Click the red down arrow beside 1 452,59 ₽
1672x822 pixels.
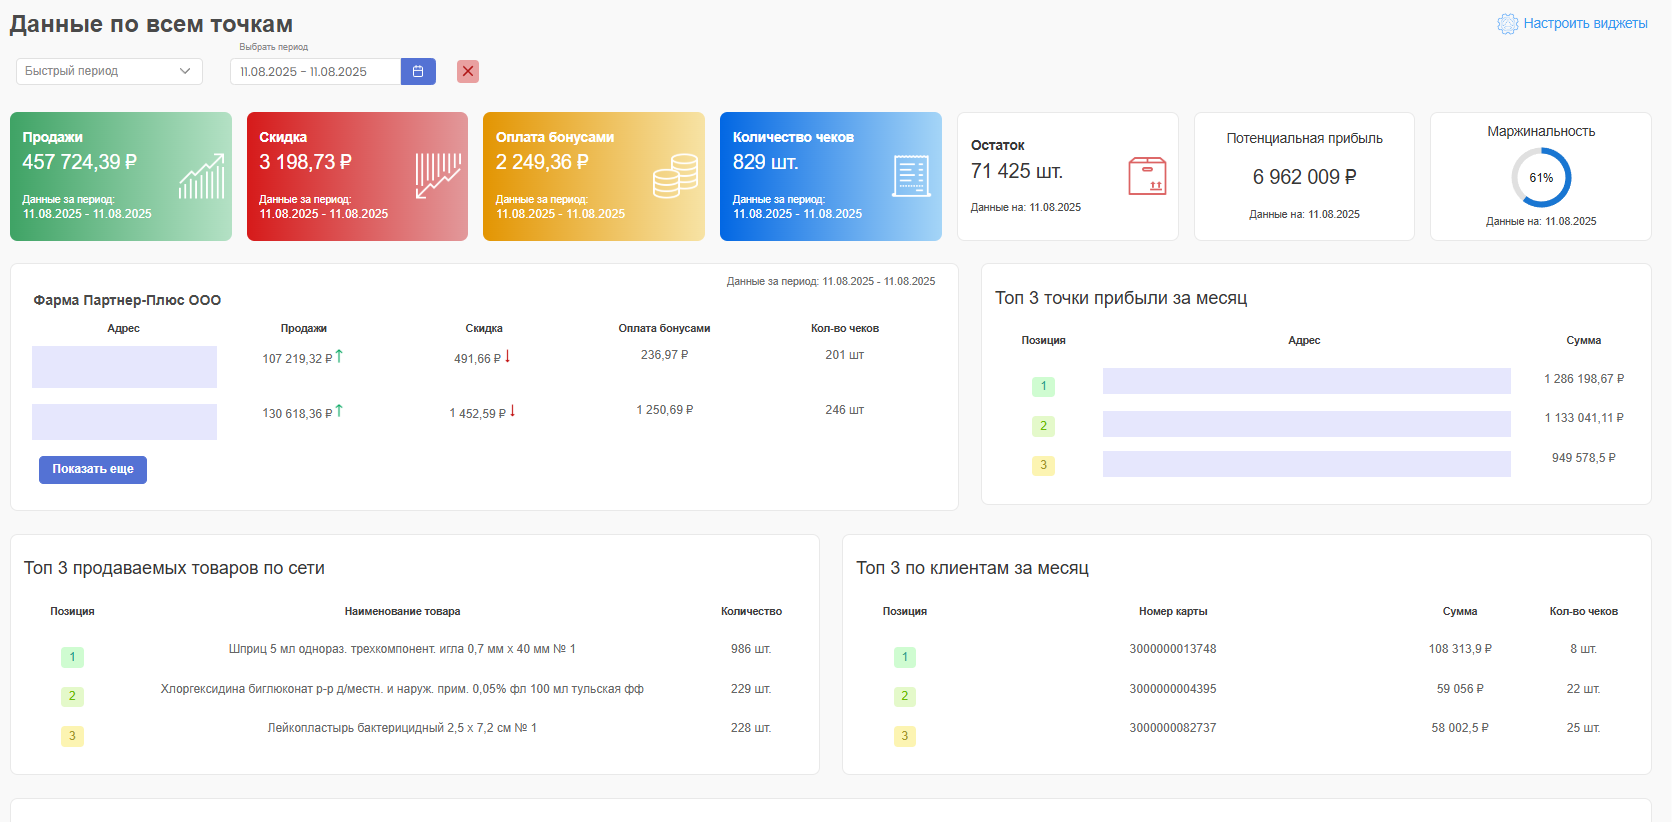tap(512, 411)
